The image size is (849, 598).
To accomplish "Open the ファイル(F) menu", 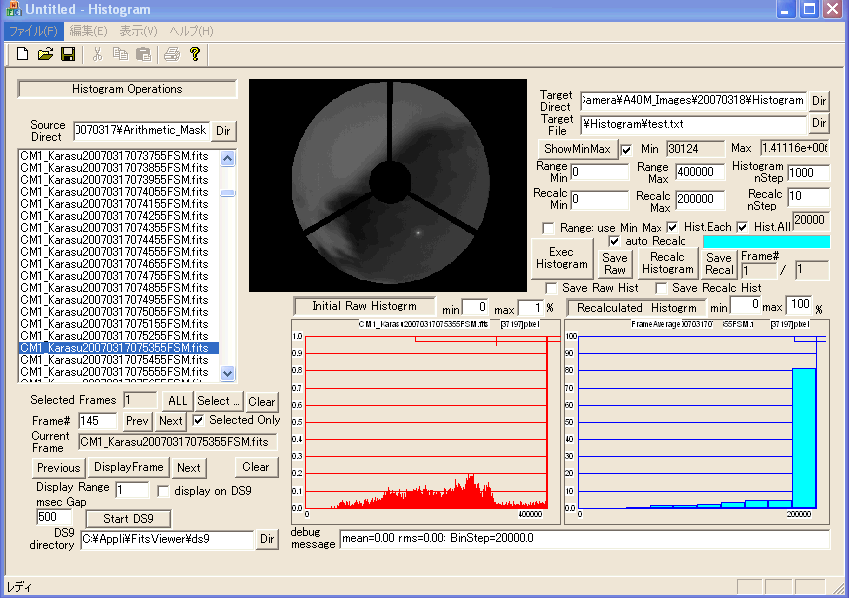I will pyautogui.click(x=33, y=31).
